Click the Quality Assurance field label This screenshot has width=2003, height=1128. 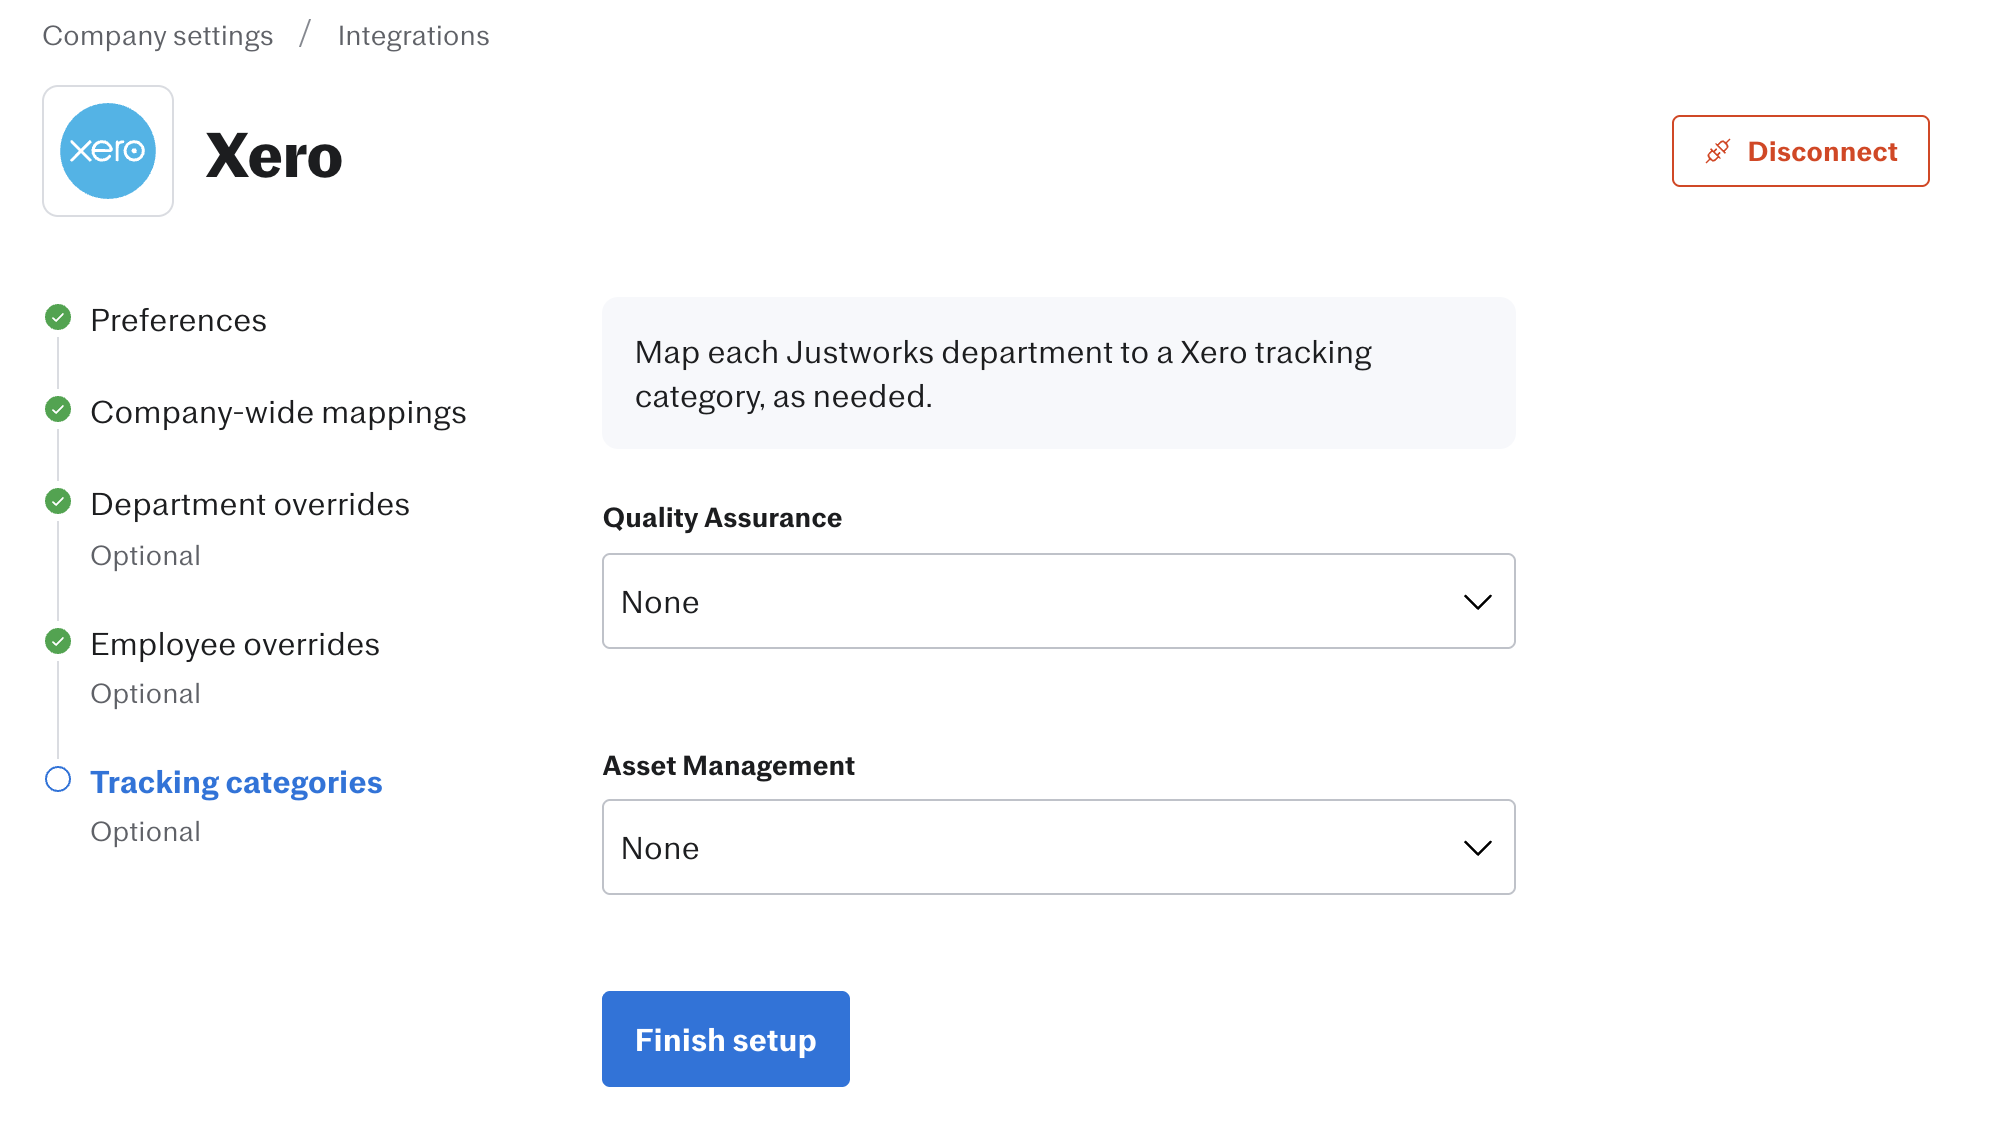coord(722,518)
